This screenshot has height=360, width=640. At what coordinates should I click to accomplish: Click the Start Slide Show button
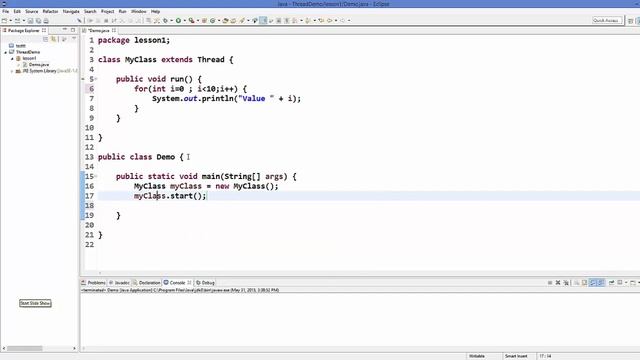pyautogui.click(x=35, y=303)
